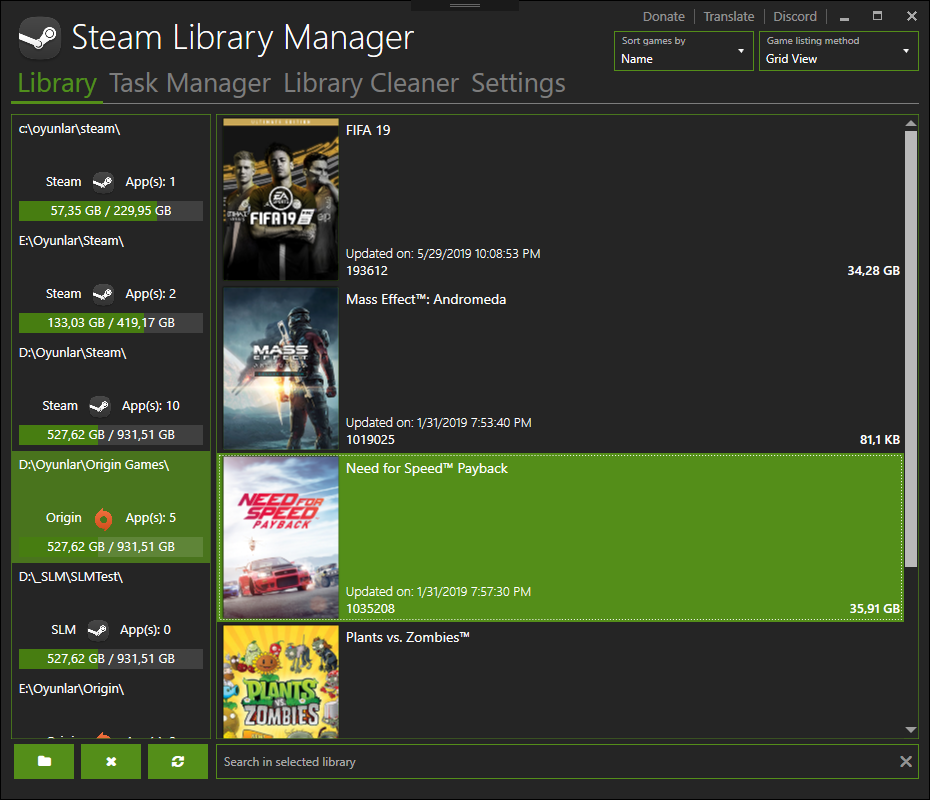Image resolution: width=930 pixels, height=800 pixels.
Task: Switch to the Task Manager tab
Action: (190, 83)
